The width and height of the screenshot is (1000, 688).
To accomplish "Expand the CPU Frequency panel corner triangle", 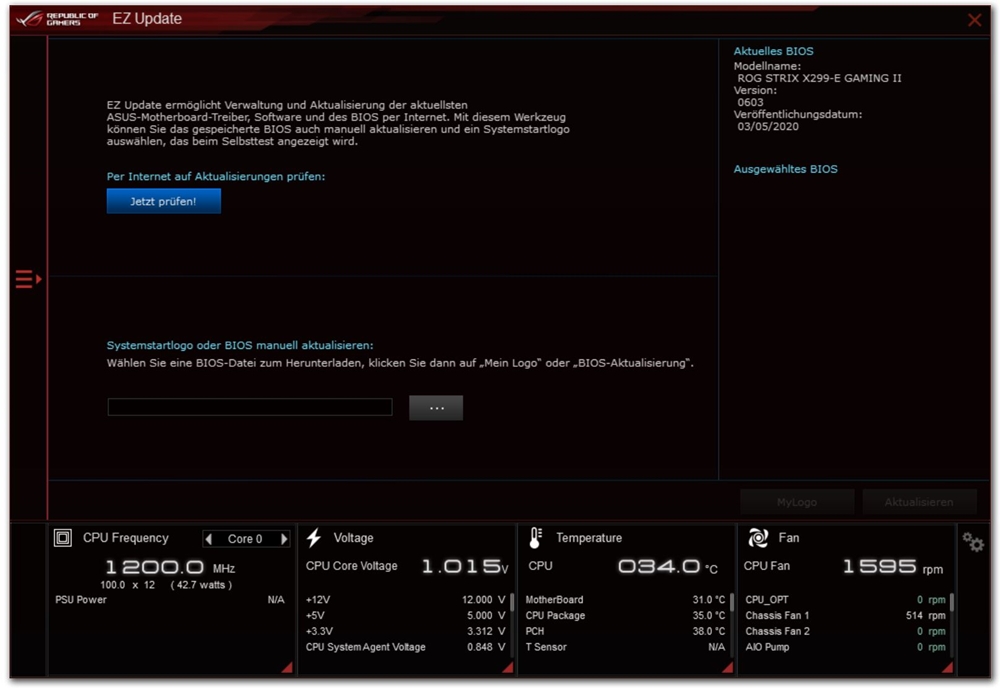I will click(x=286, y=667).
